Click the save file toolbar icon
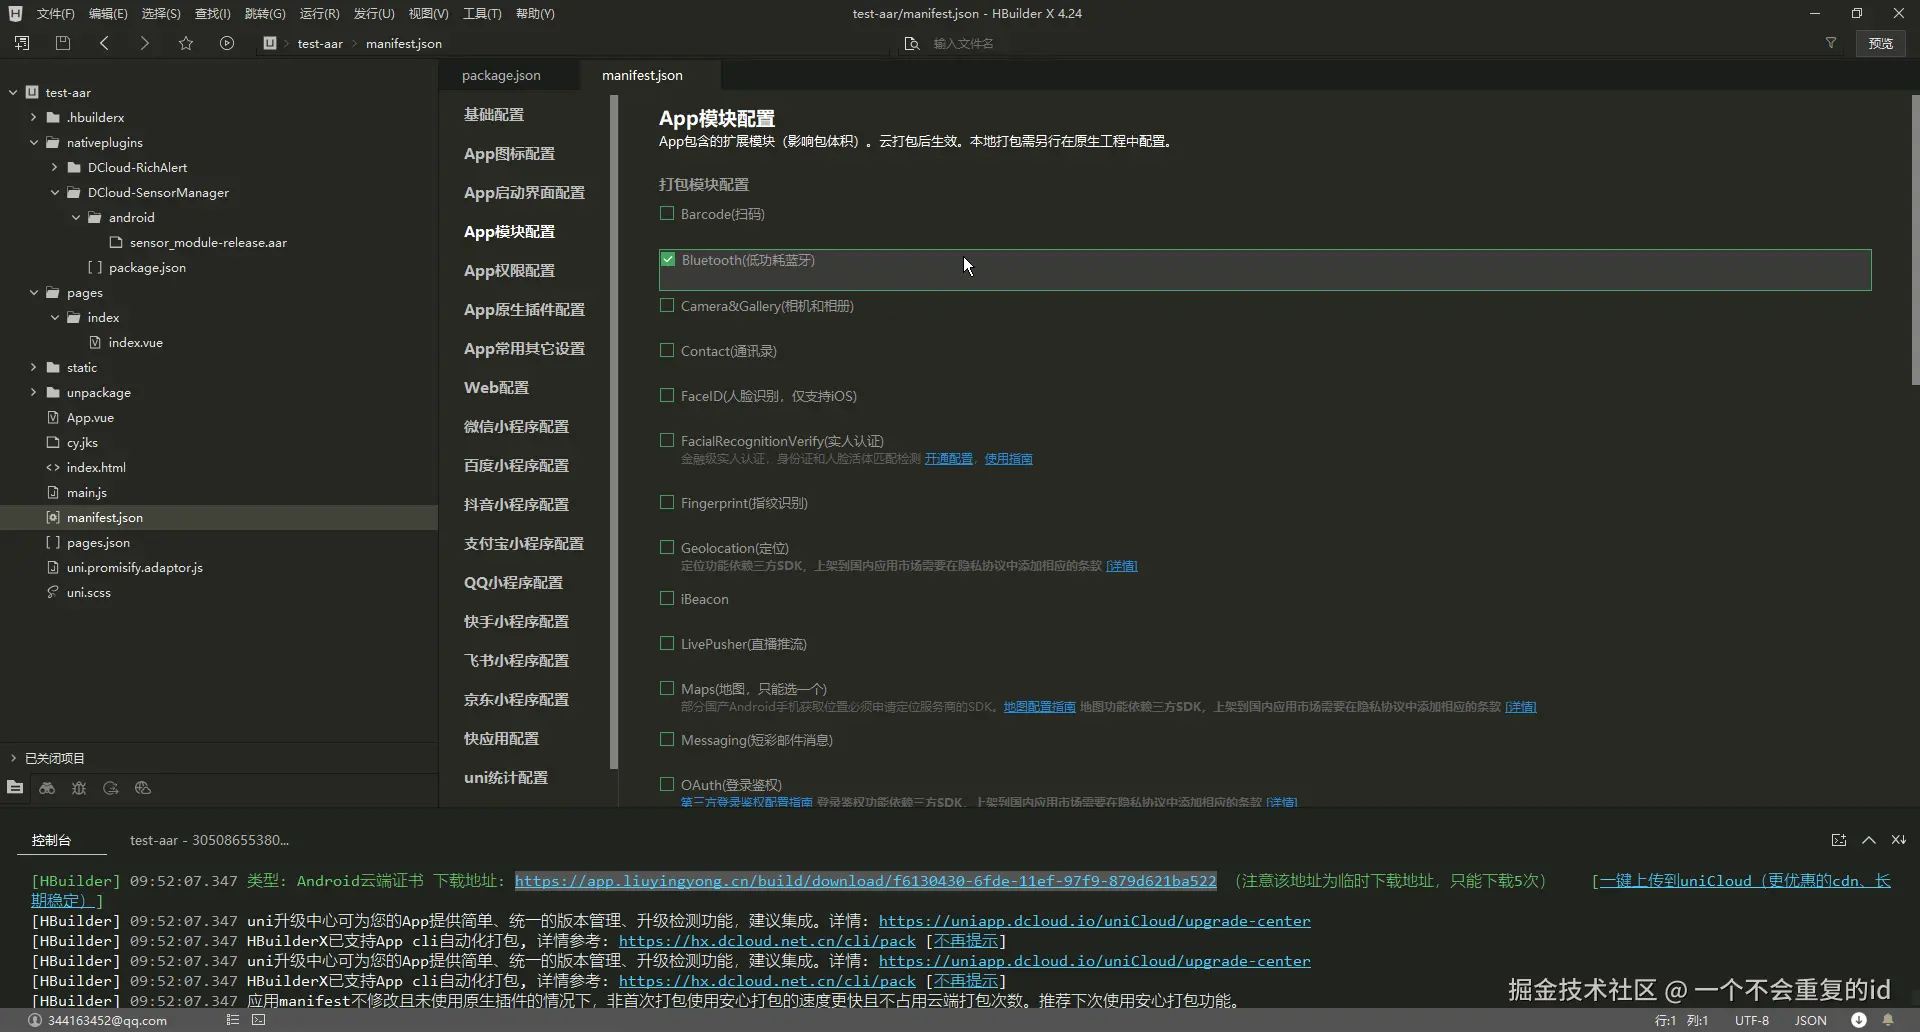Viewport: 1920px width, 1032px height. click(x=63, y=43)
